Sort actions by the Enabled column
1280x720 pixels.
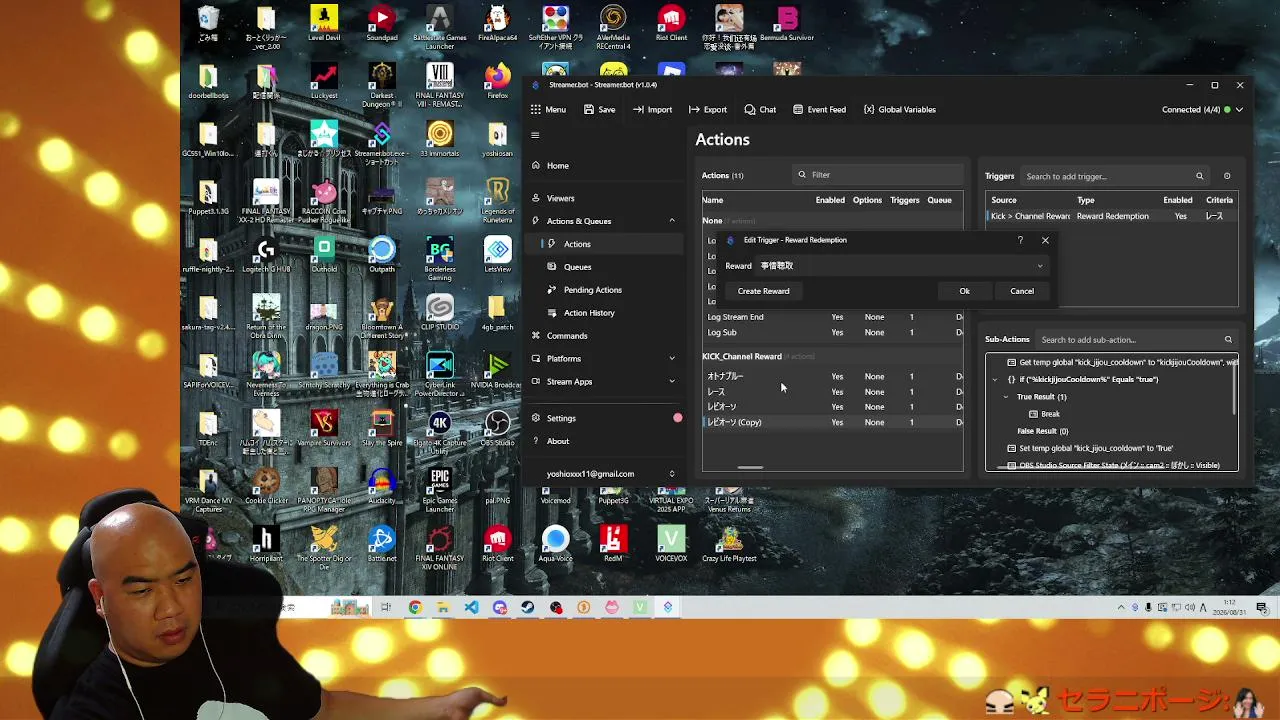coord(830,200)
